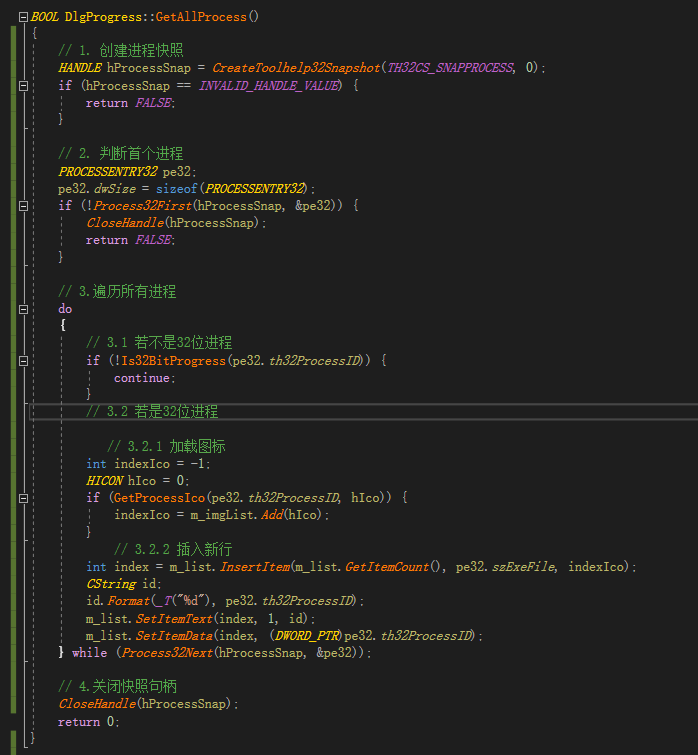This screenshot has width=698, height=755.
Task: Click 'HICON hIco = 0' line
Action: coord(138,481)
